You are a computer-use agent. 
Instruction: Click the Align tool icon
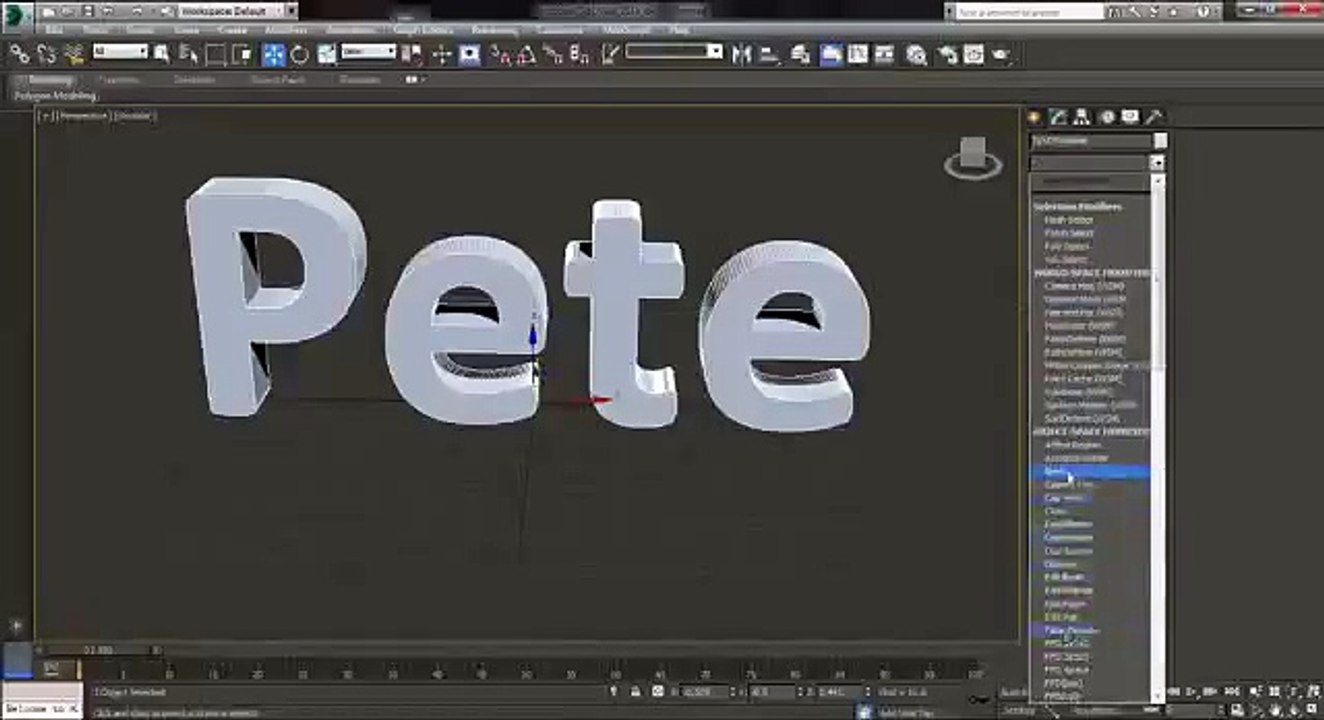pos(770,54)
